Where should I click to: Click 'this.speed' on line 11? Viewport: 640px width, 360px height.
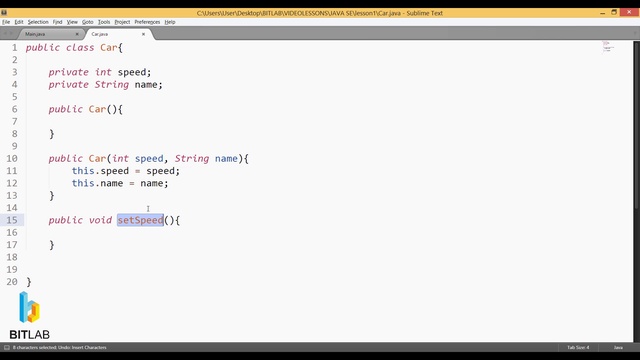click(100, 171)
